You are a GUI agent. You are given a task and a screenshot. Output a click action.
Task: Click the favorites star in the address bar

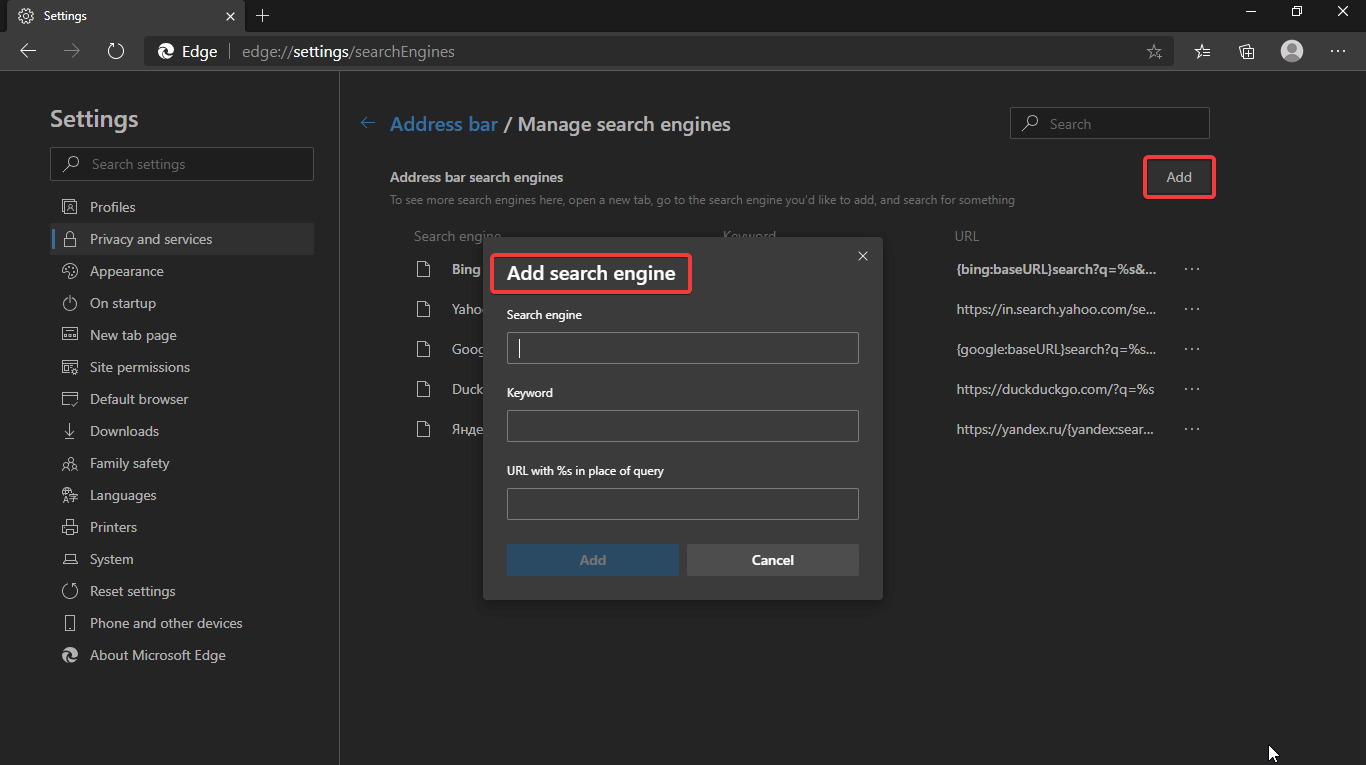[x=1154, y=51]
